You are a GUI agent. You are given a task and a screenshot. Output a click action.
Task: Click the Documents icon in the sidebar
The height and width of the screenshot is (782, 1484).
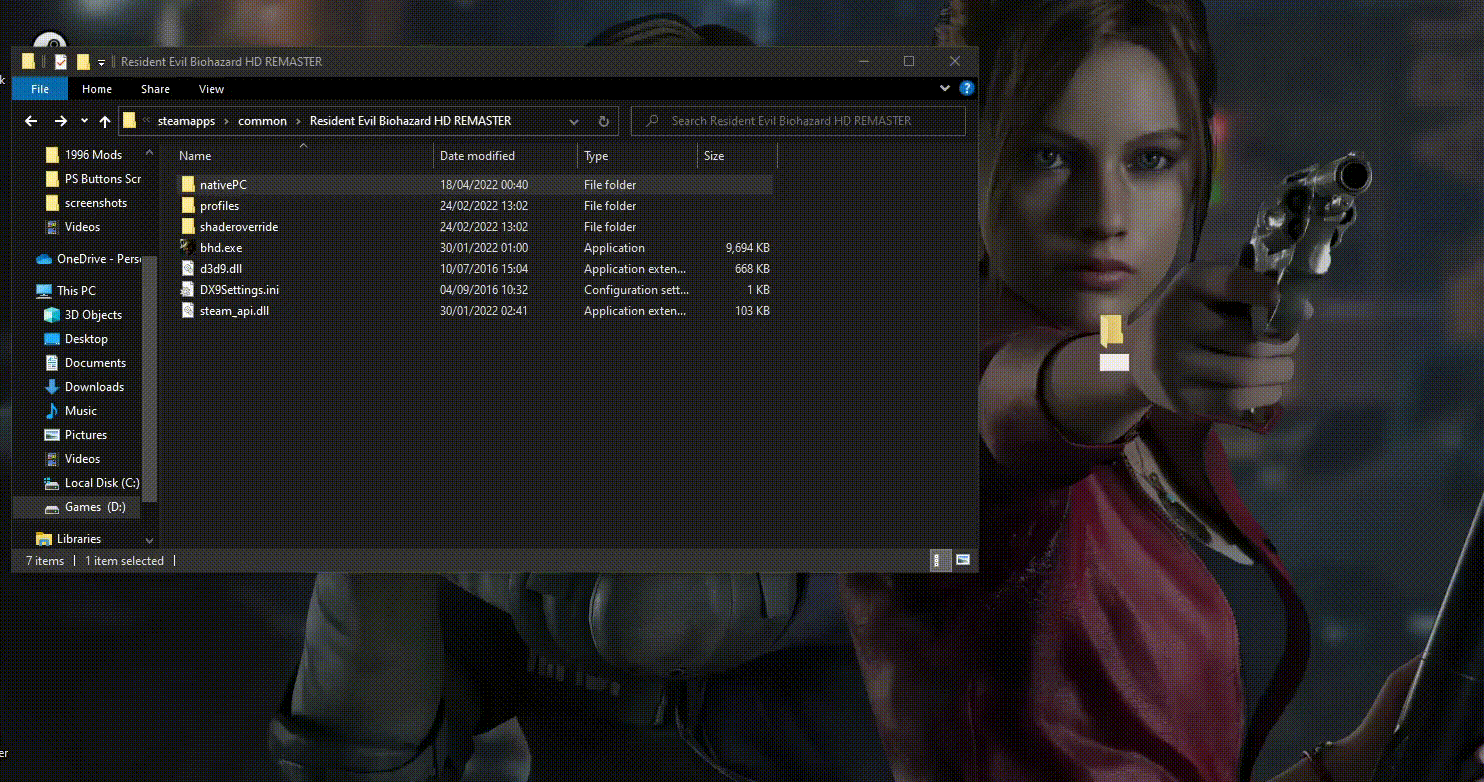point(53,363)
